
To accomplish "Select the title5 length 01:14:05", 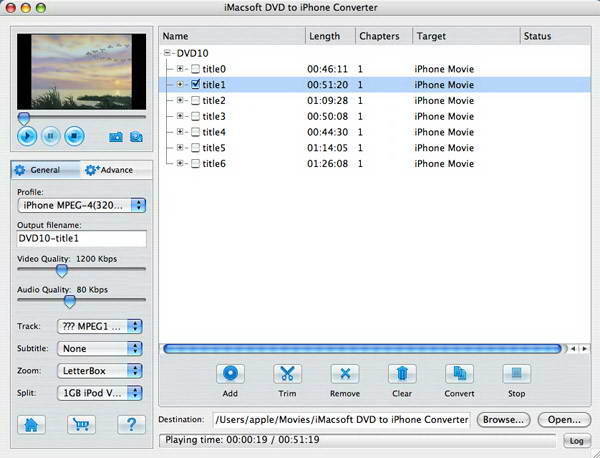I will 328,148.
